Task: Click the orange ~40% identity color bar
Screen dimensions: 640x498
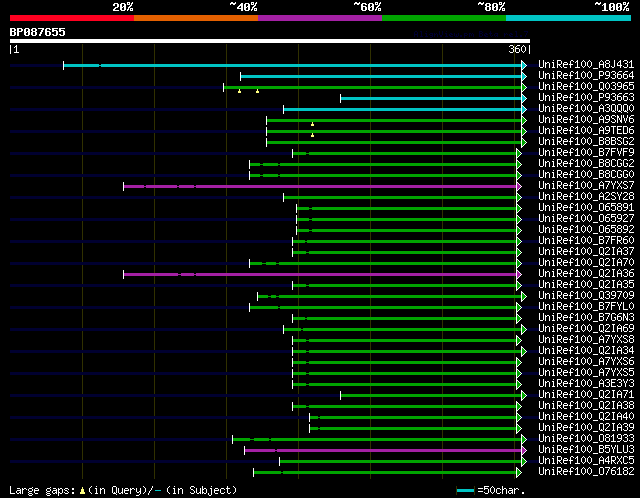Action: click(x=196, y=18)
